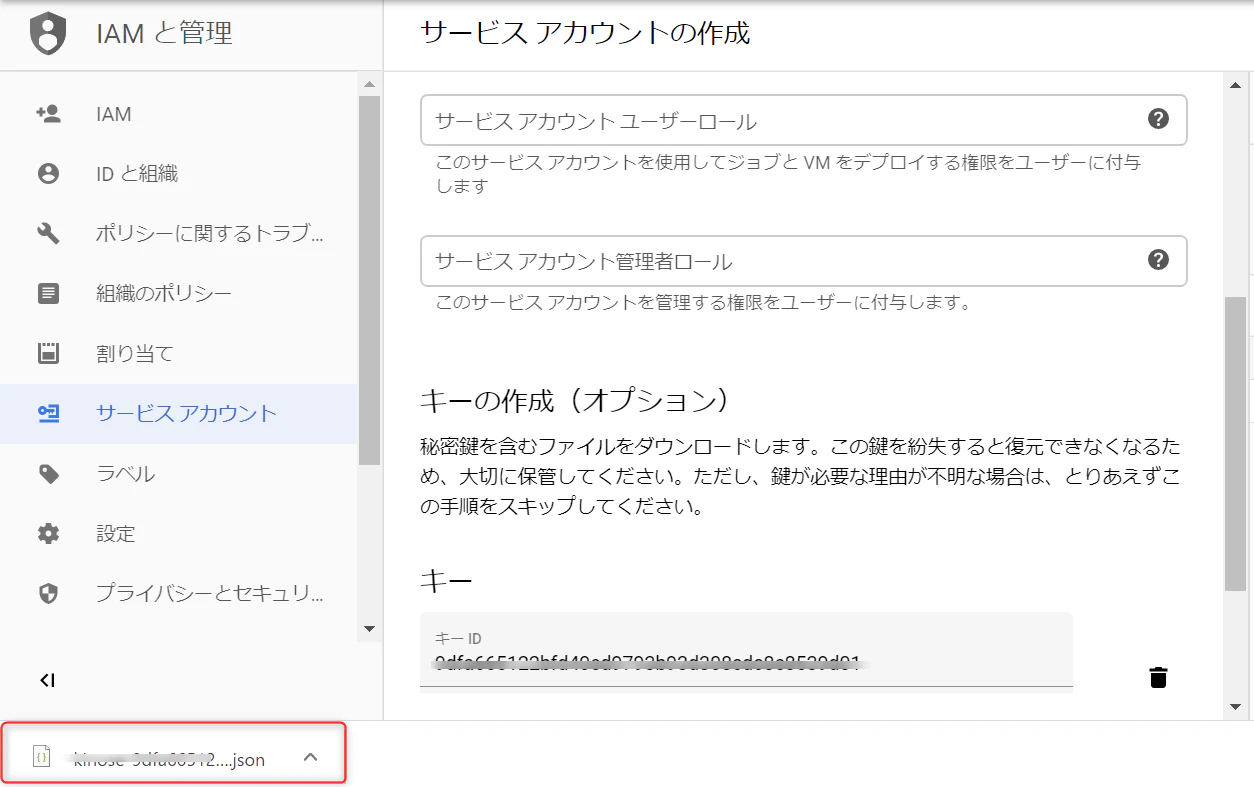Click the サービス アカウント ユーザーロール input field
Screen dimensions: 1254x787
(803, 121)
